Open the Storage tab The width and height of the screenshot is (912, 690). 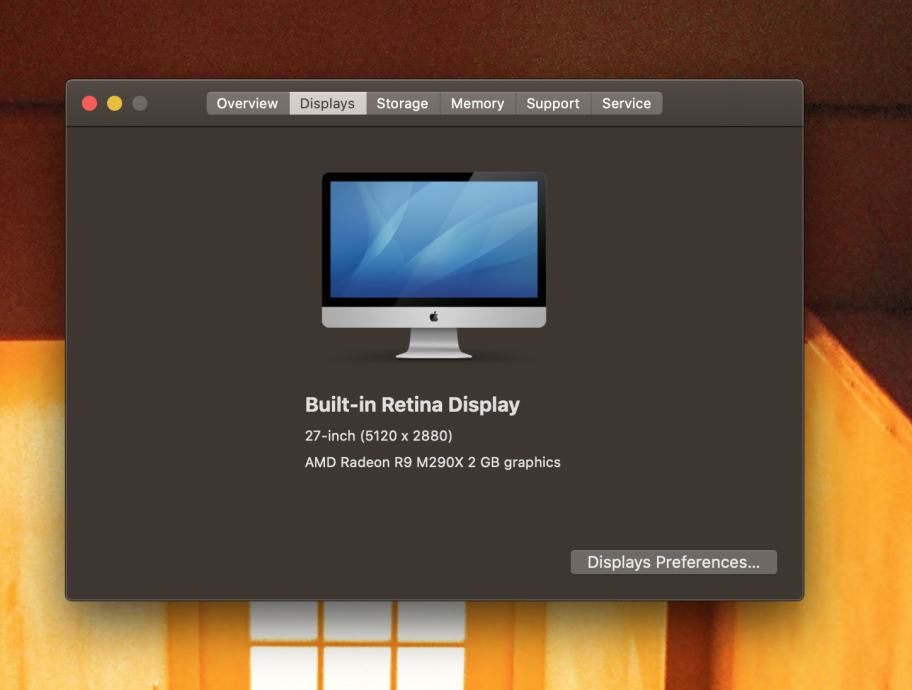(402, 104)
